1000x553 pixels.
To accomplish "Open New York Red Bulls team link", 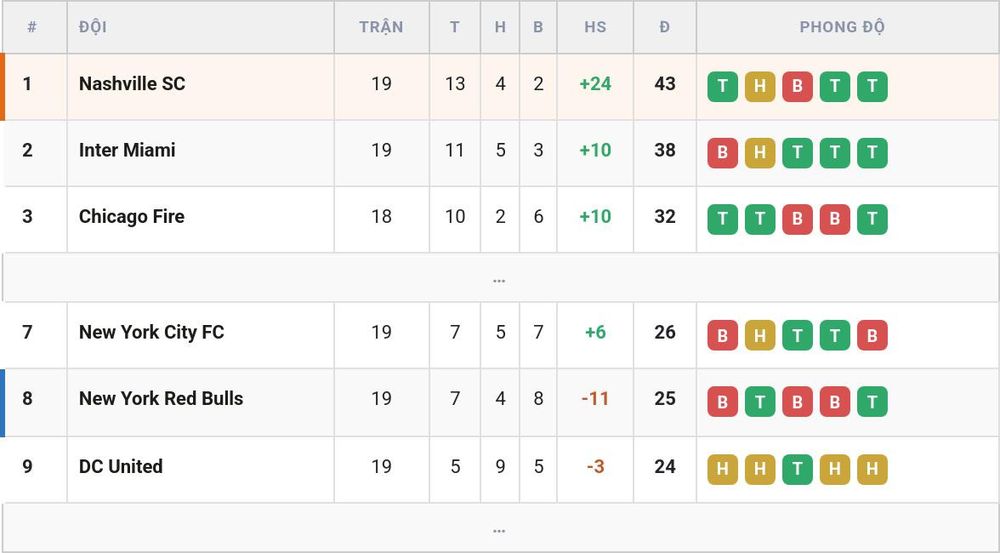I will click(x=161, y=399).
